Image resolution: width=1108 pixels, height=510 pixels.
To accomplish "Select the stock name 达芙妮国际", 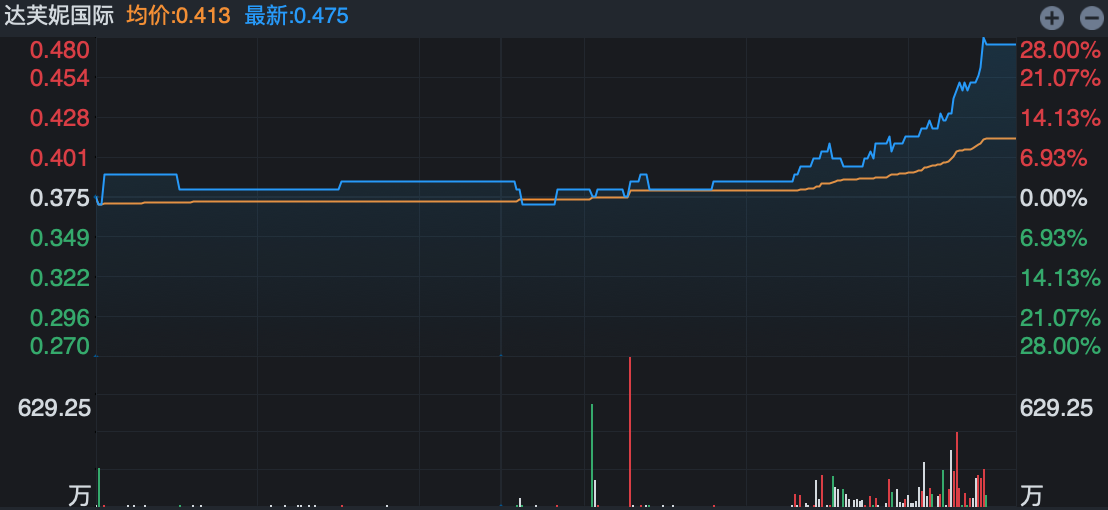I will (x=59, y=16).
